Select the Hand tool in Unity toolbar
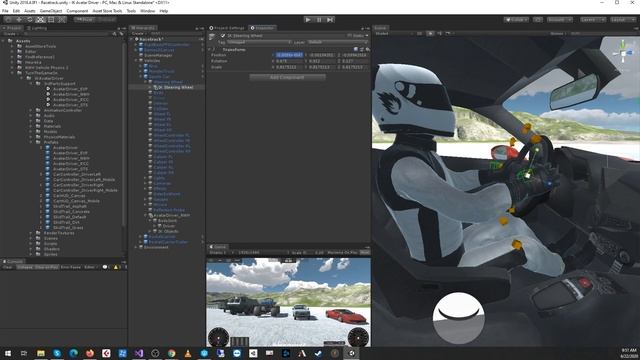 tap(8, 19)
